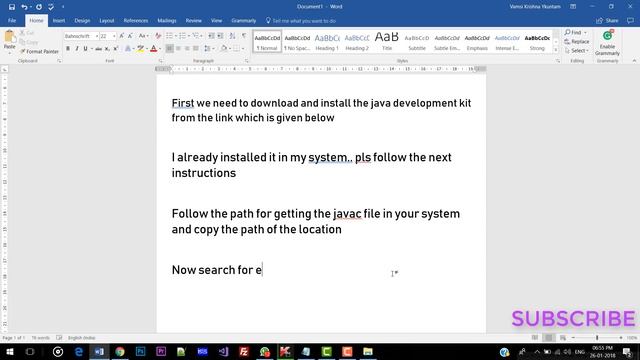The width and height of the screenshot is (640, 360).
Task: Switch to Read Mode view icon
Action: coord(535,338)
